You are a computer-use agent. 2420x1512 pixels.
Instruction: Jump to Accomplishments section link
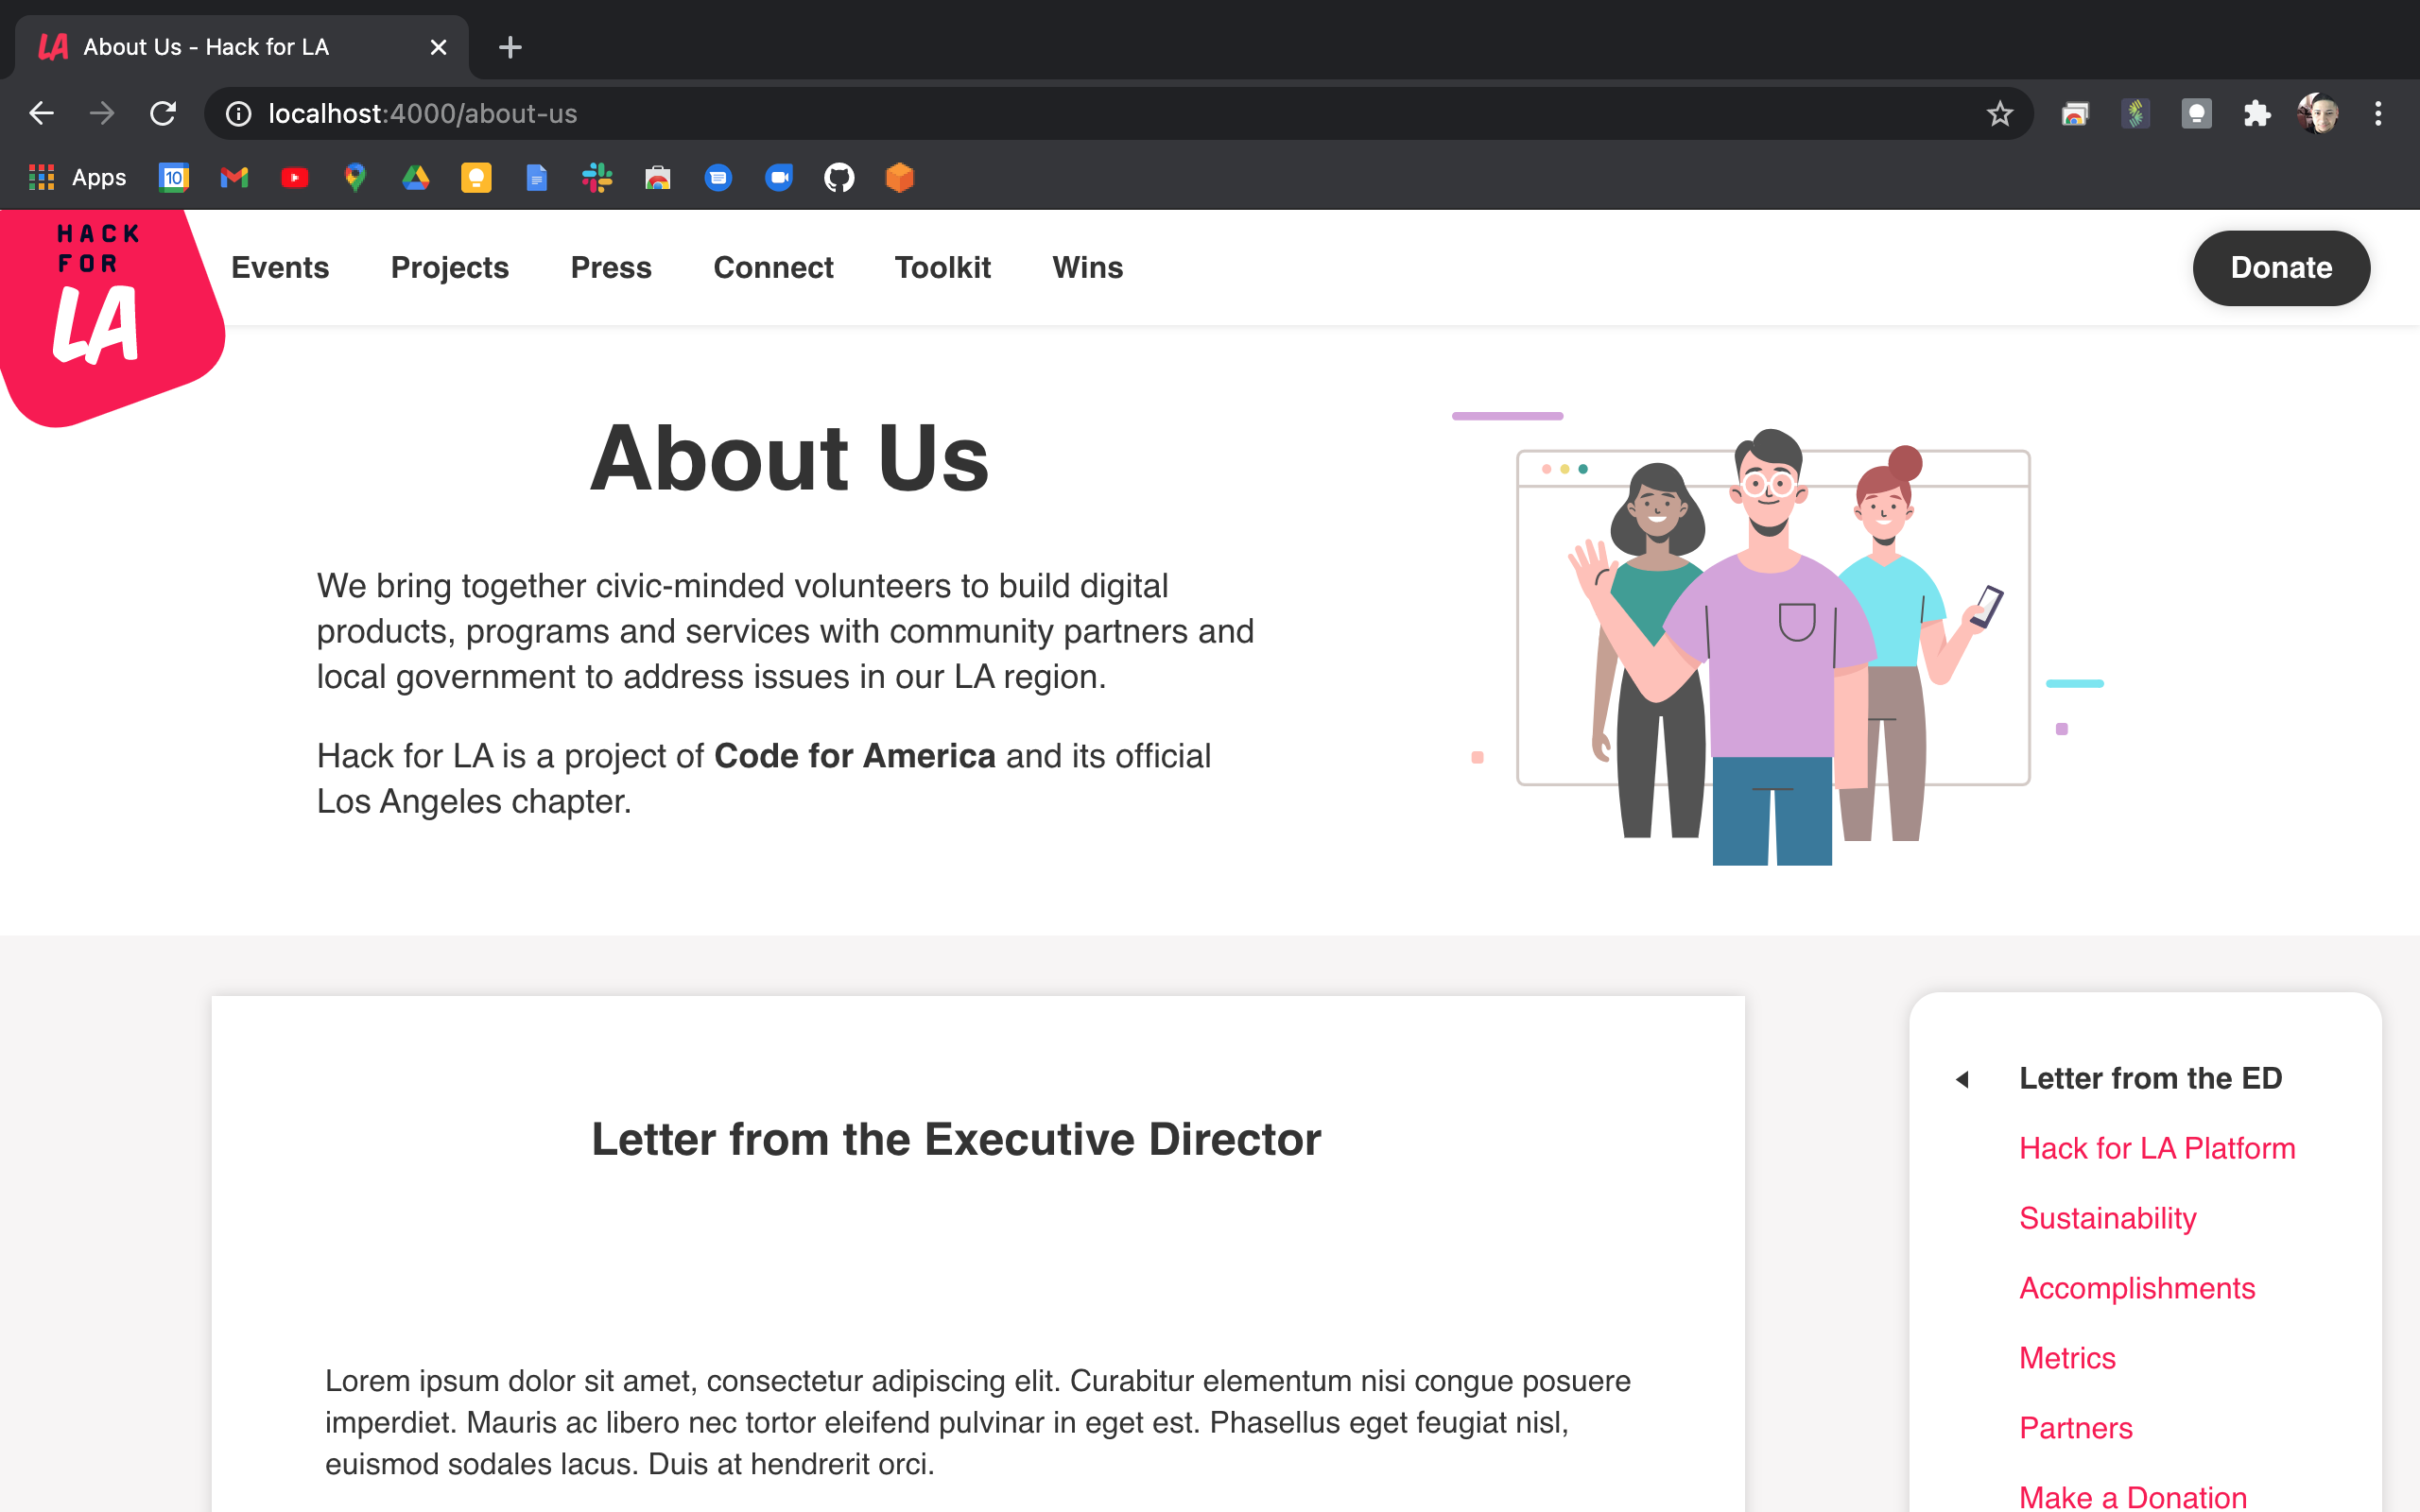tap(2136, 1288)
